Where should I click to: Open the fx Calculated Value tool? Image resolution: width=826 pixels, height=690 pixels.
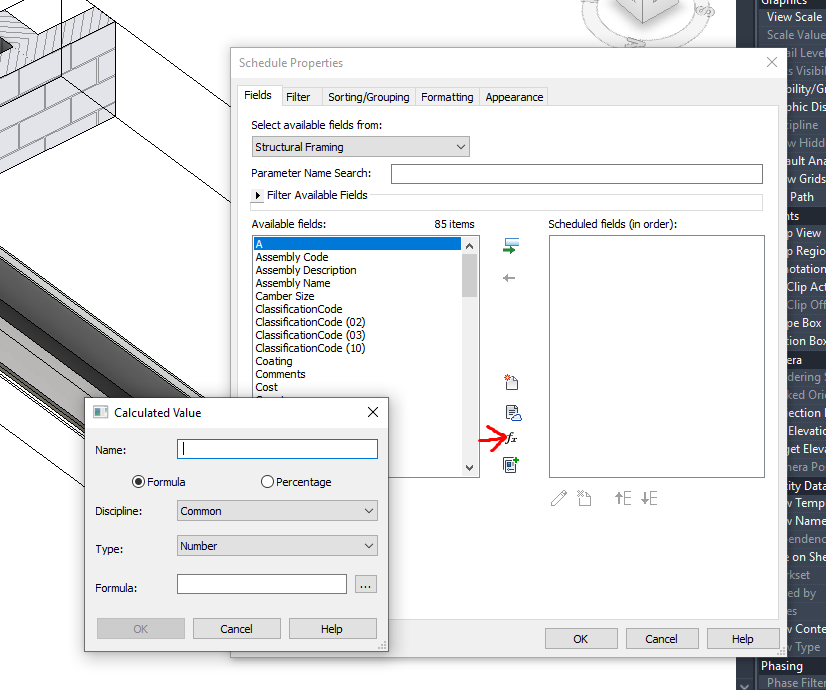511,438
